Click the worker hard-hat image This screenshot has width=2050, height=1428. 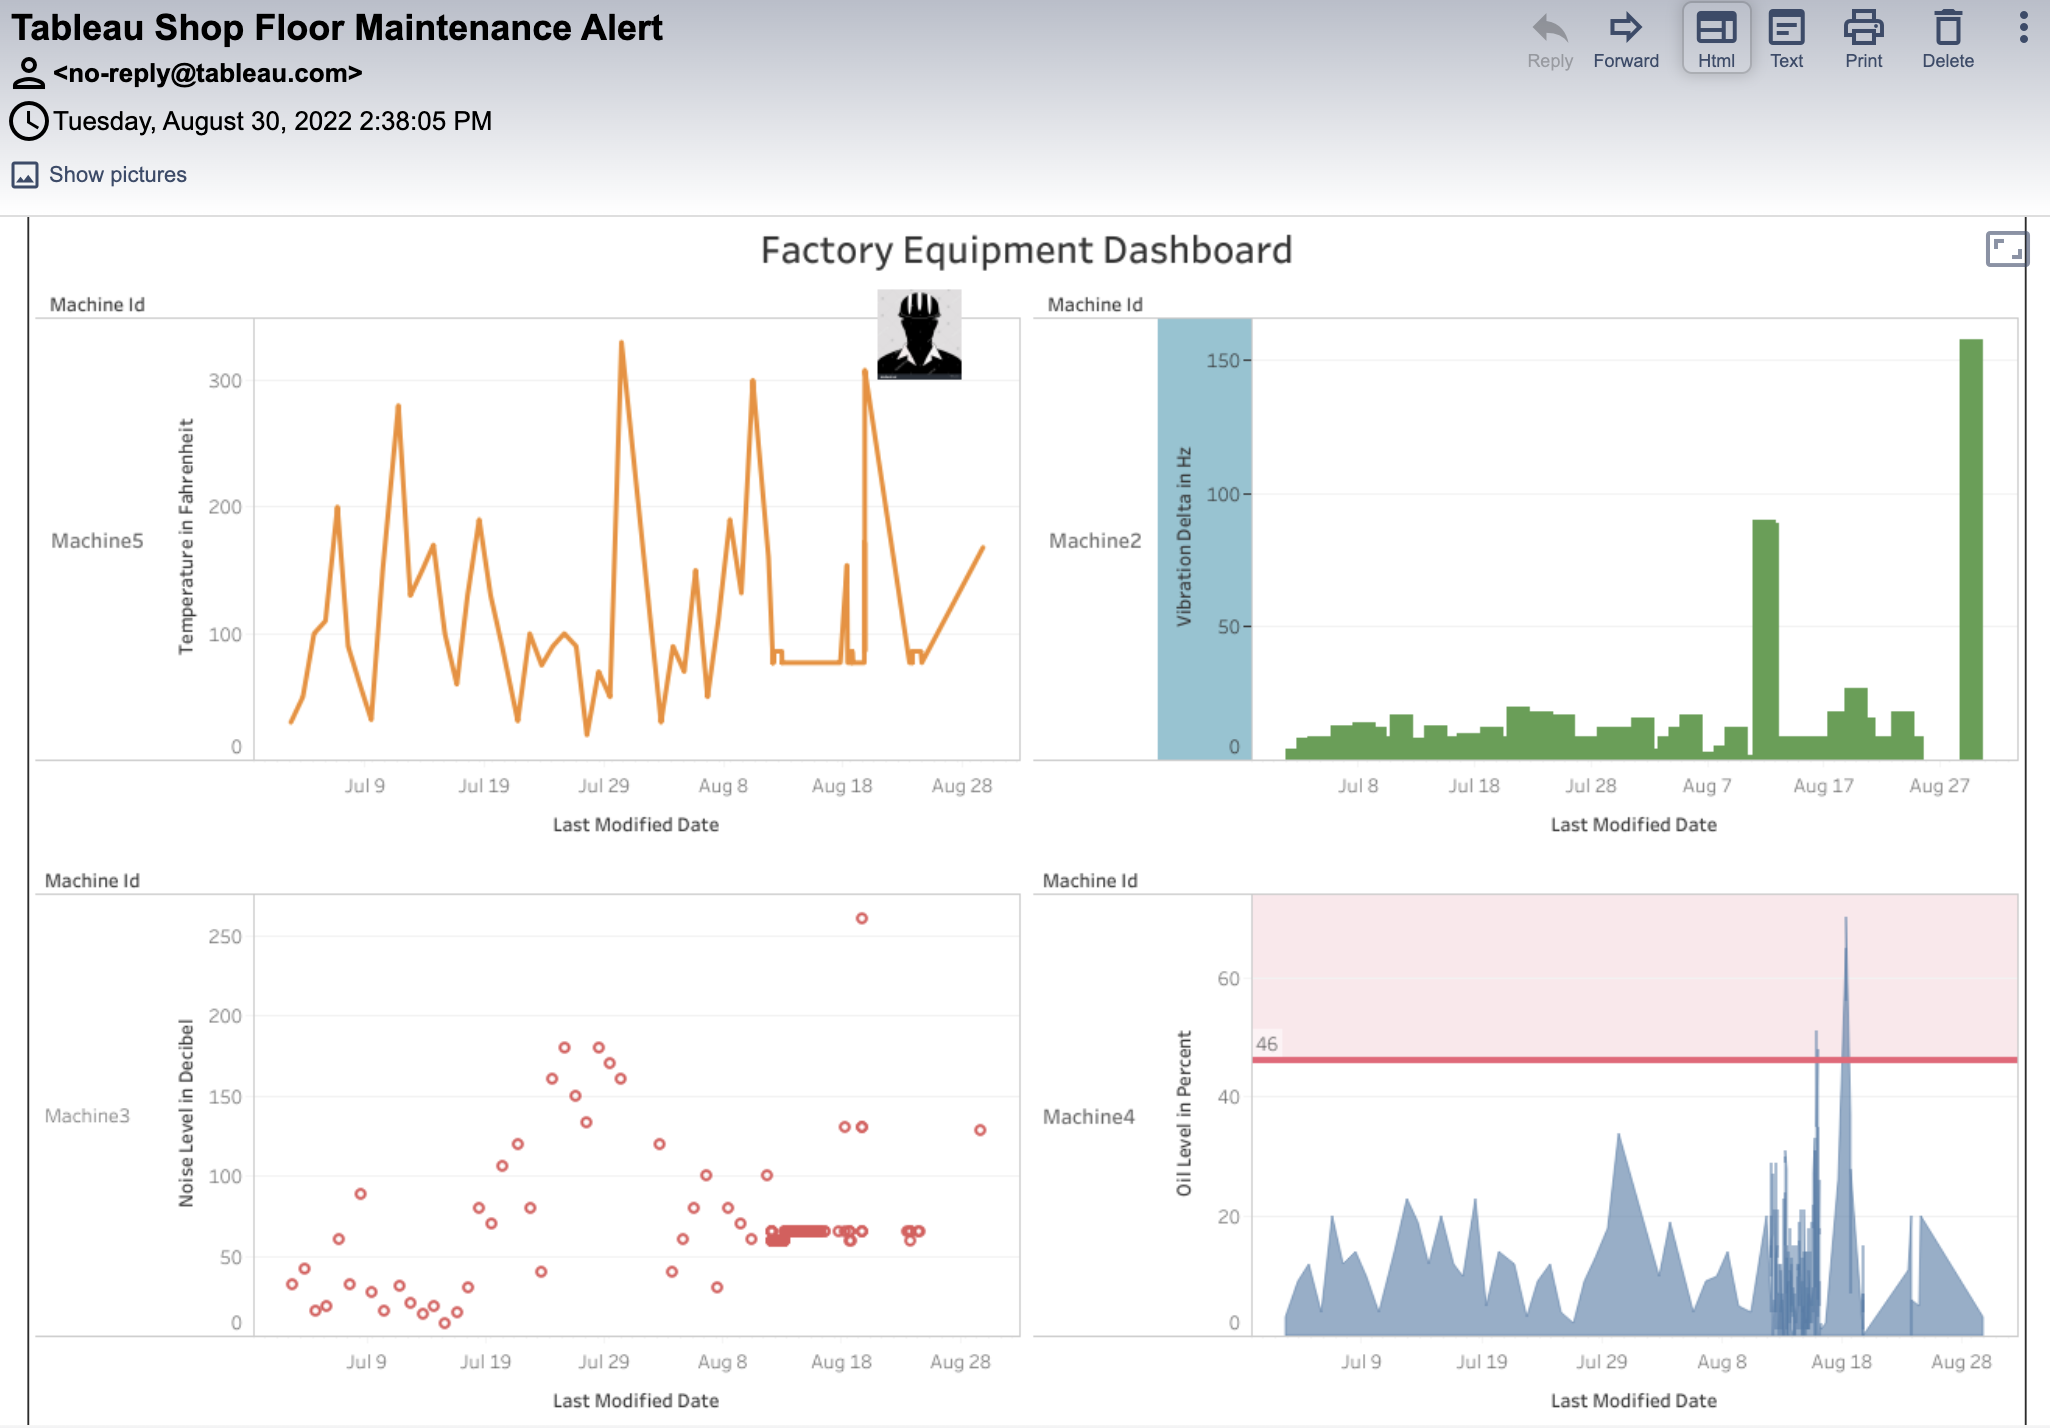click(919, 335)
